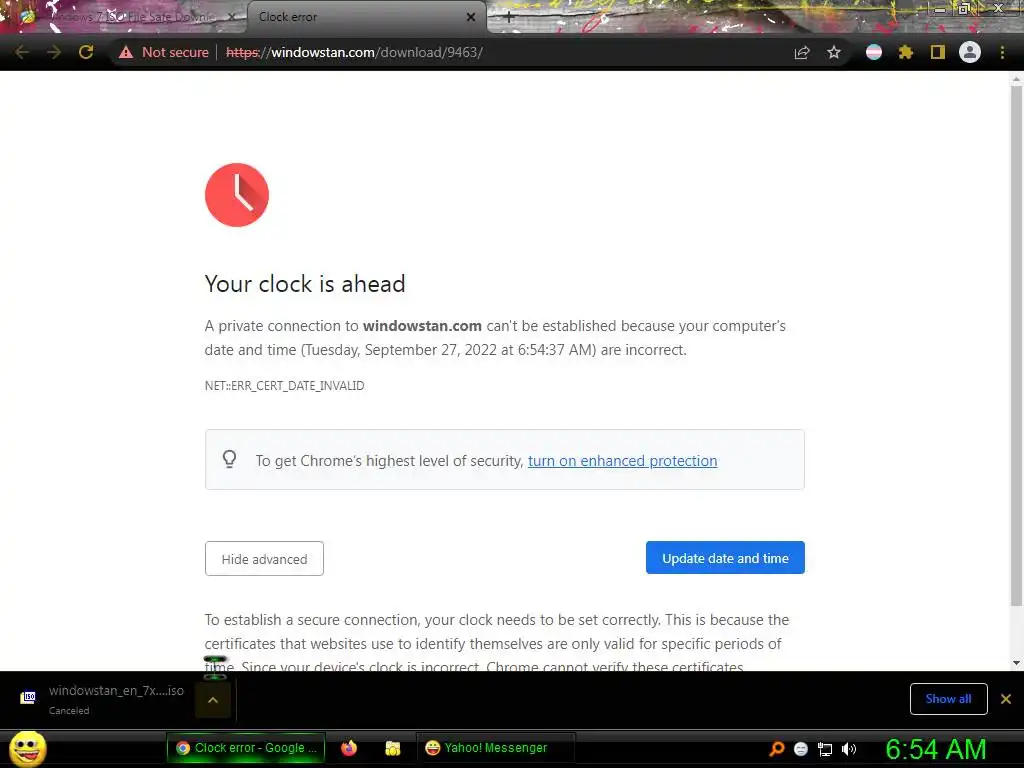Open the smiley Start button
Screen dimensions: 1024x768
click(x=27, y=748)
